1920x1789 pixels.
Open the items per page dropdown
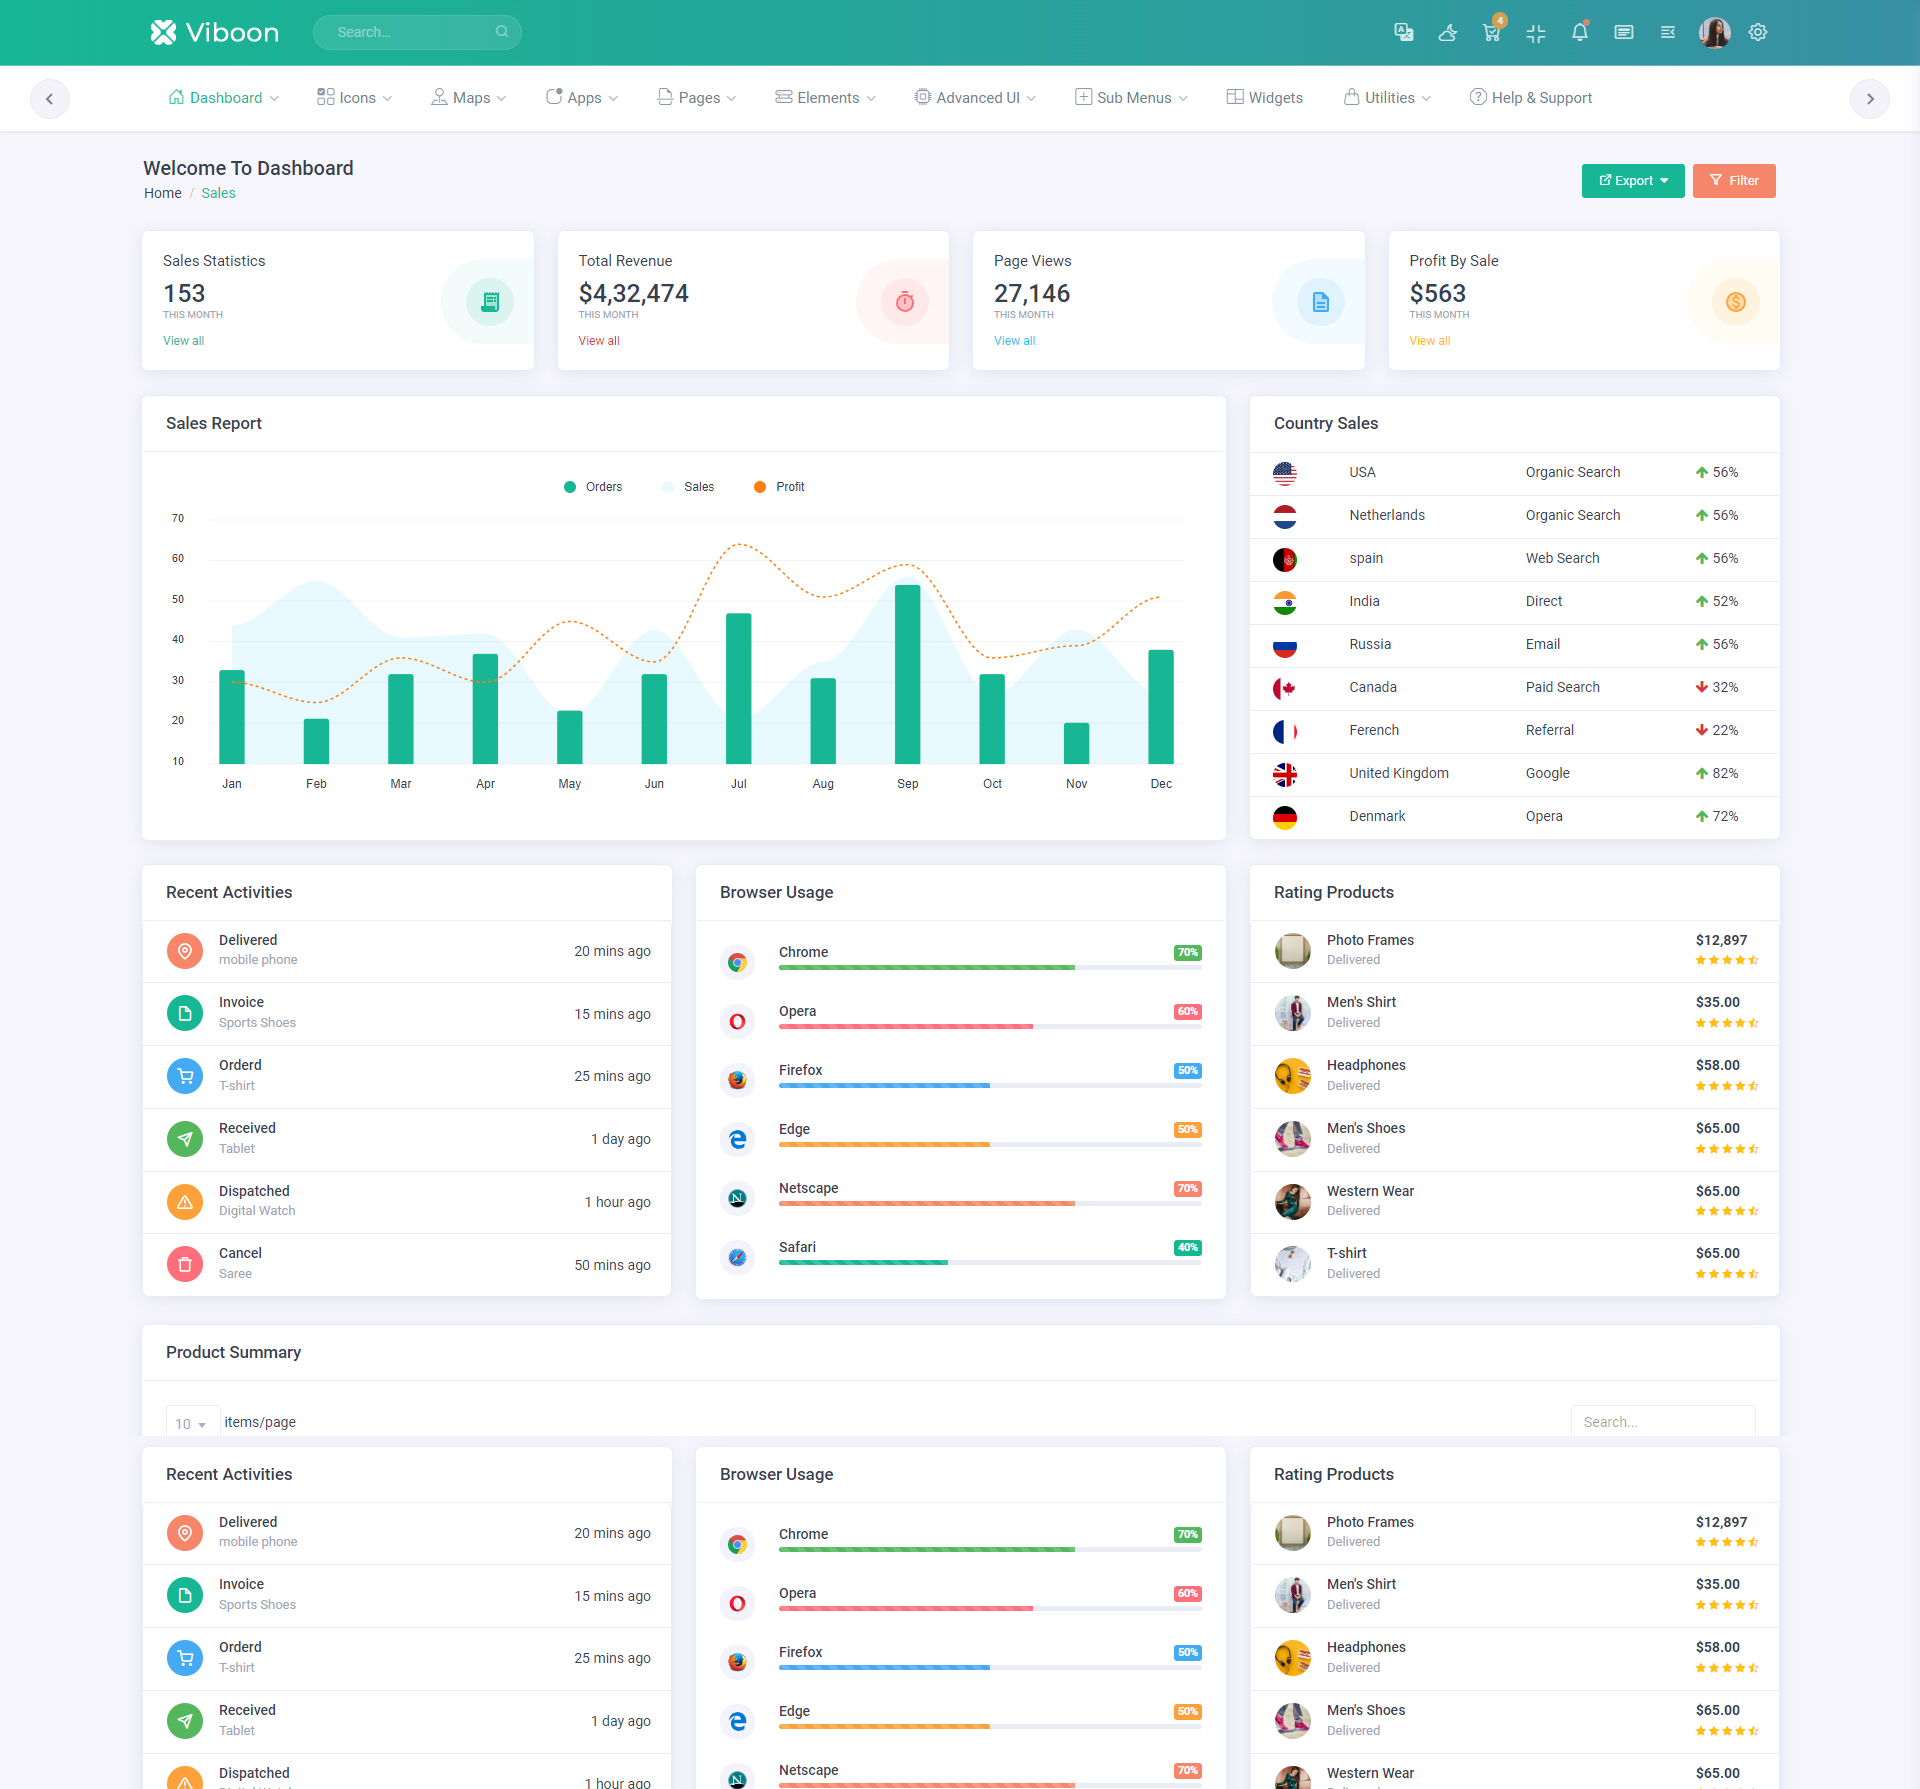pos(191,1423)
